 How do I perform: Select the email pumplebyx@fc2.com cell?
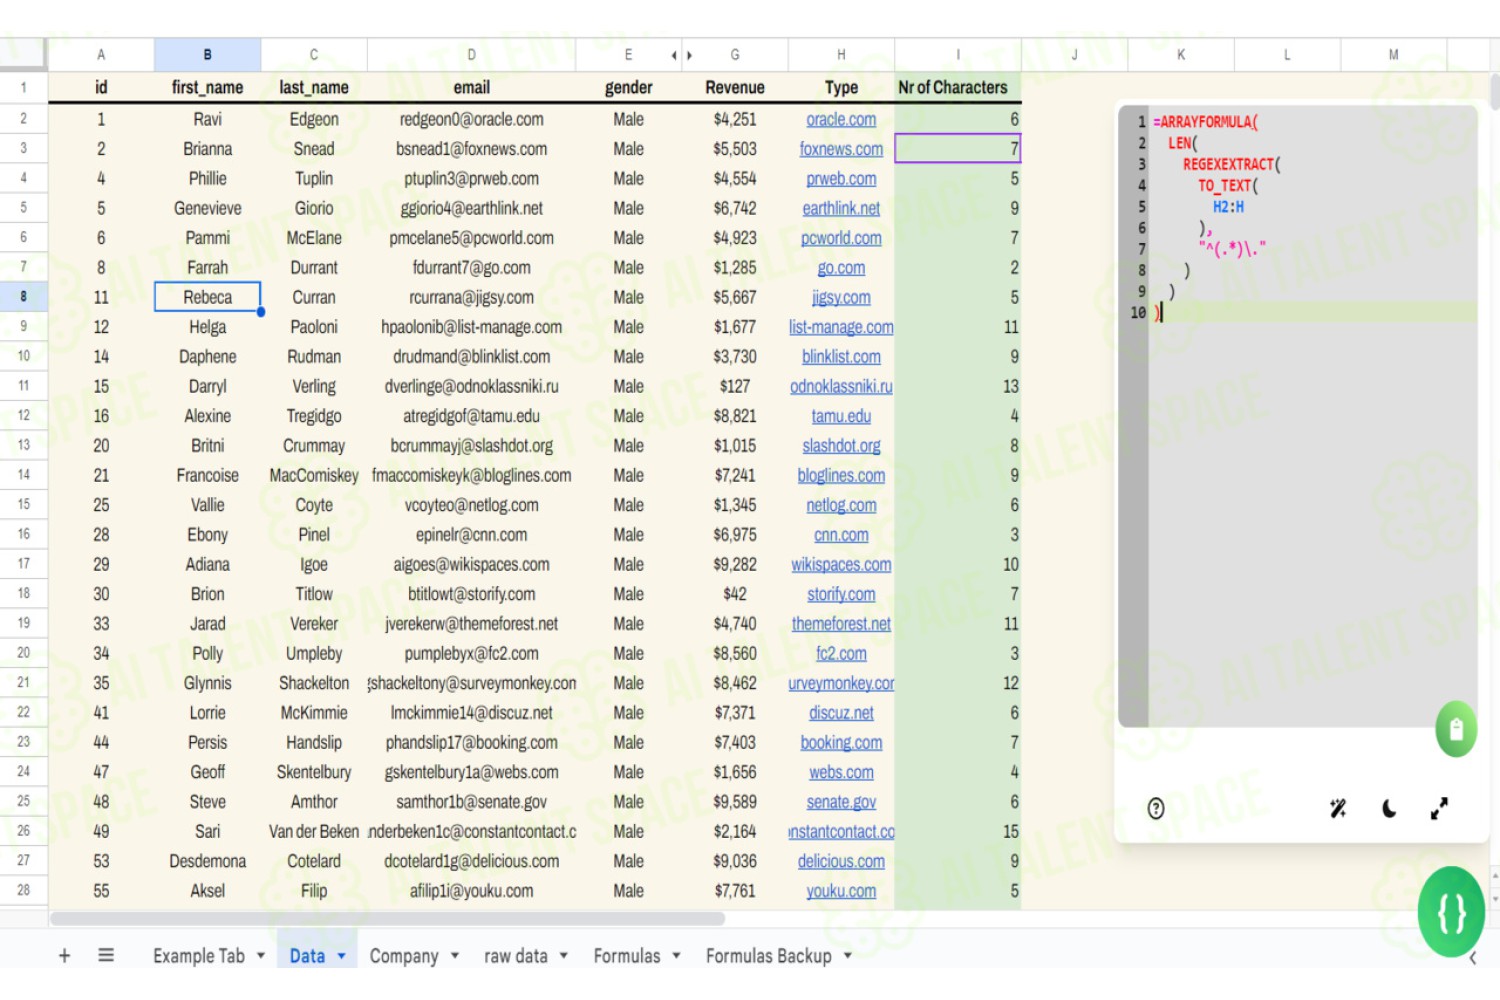point(471,654)
